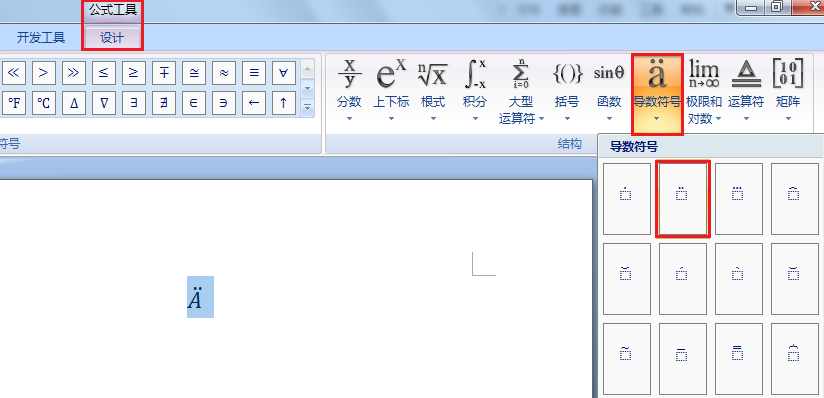Screen dimensions: 824x398
Task: Expand the full symbols gallery
Action: (x=308, y=108)
